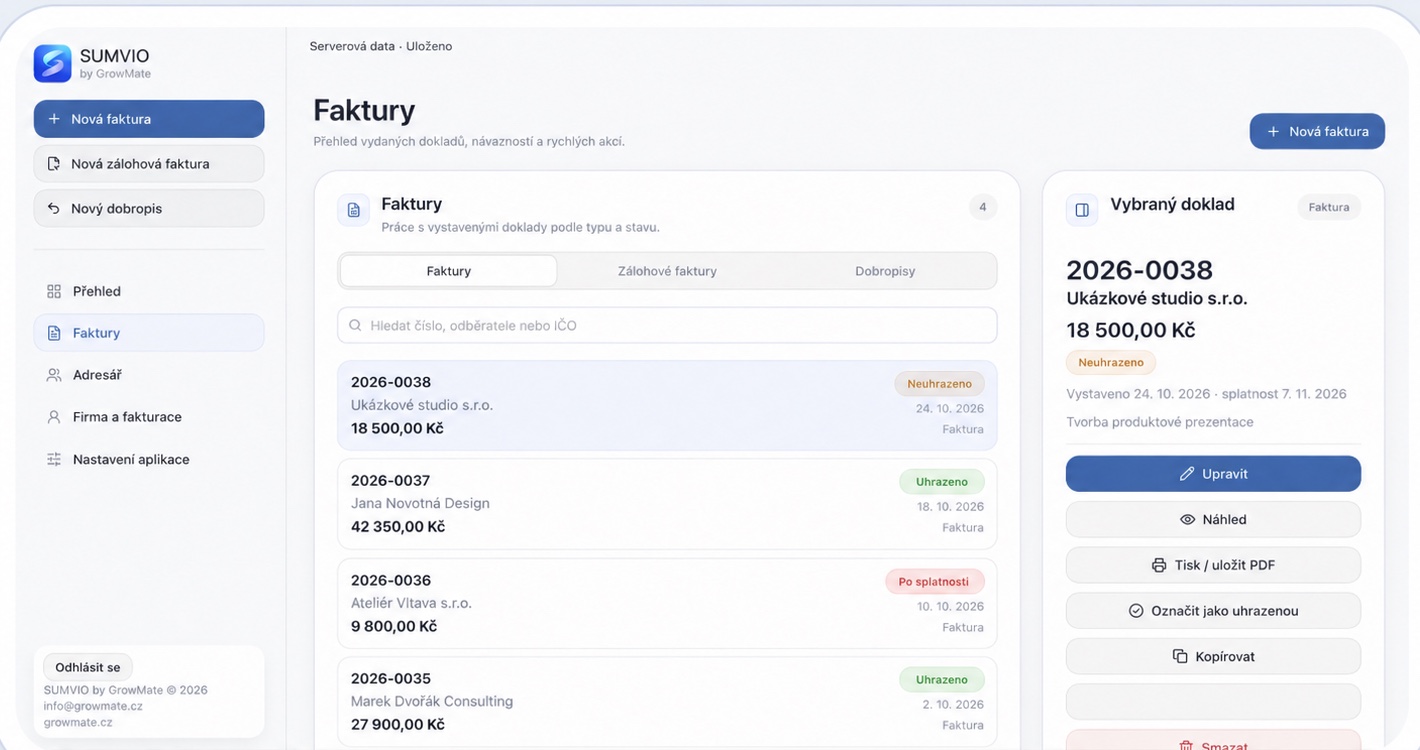The height and width of the screenshot is (750, 1420).
Task: Click the printer icon on Tisk / uložit PDF
Action: pos(1159,565)
